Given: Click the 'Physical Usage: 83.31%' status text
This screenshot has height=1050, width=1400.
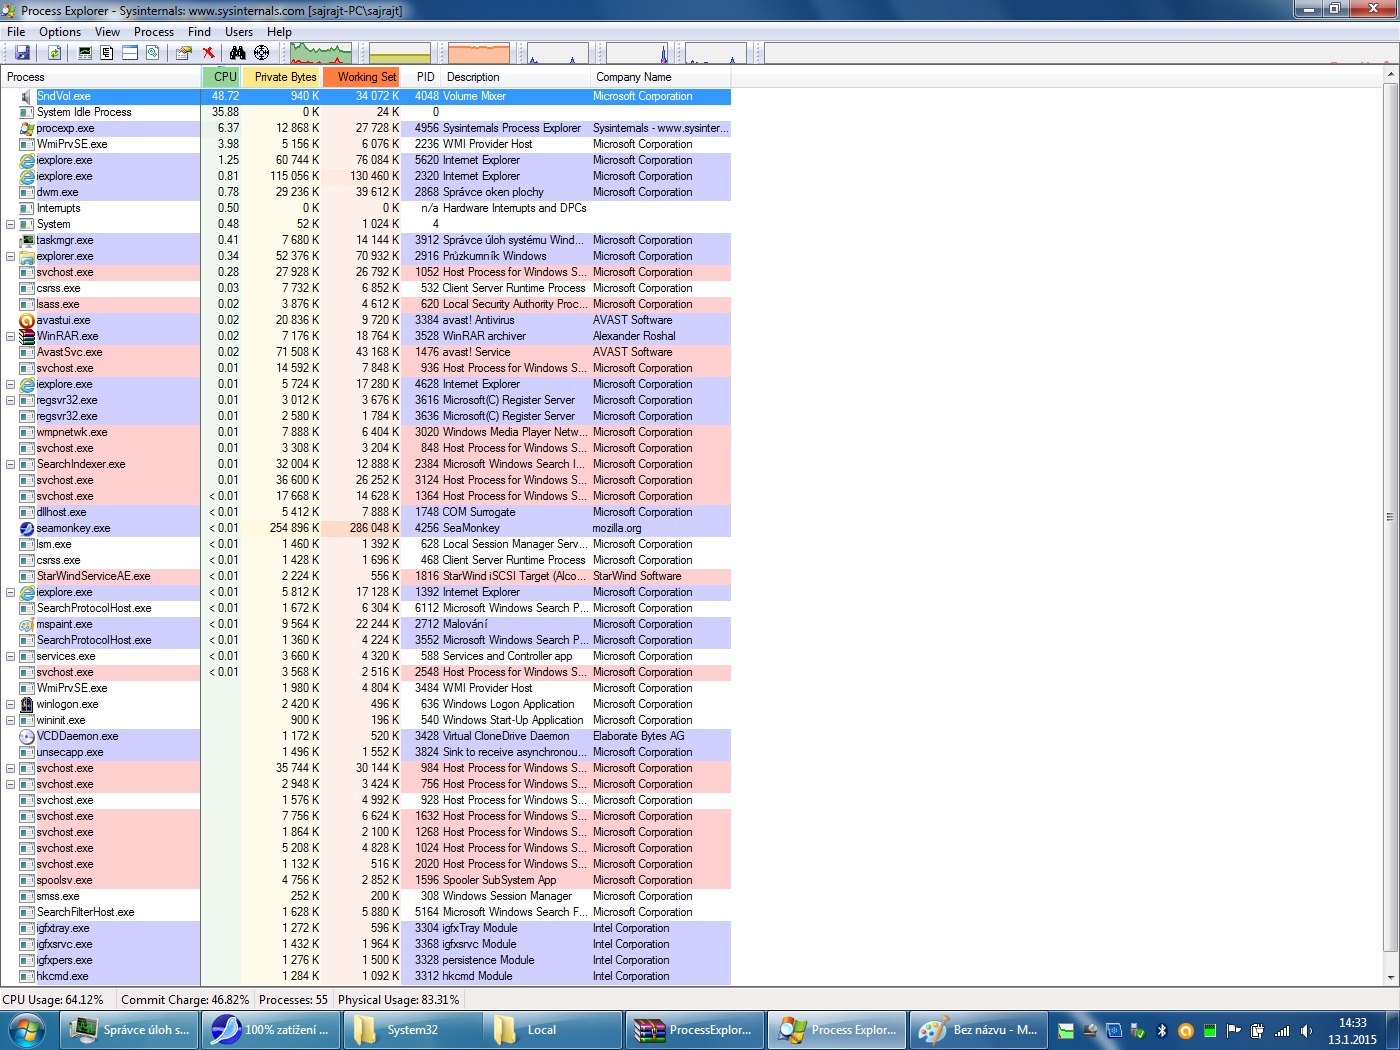Looking at the screenshot, I should pyautogui.click(x=399, y=1000).
